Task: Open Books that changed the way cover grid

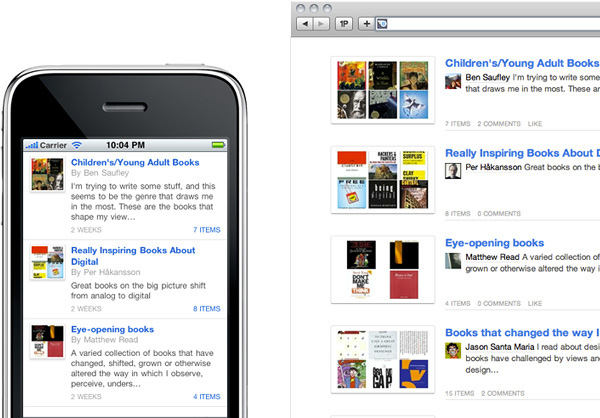Action: 383,359
